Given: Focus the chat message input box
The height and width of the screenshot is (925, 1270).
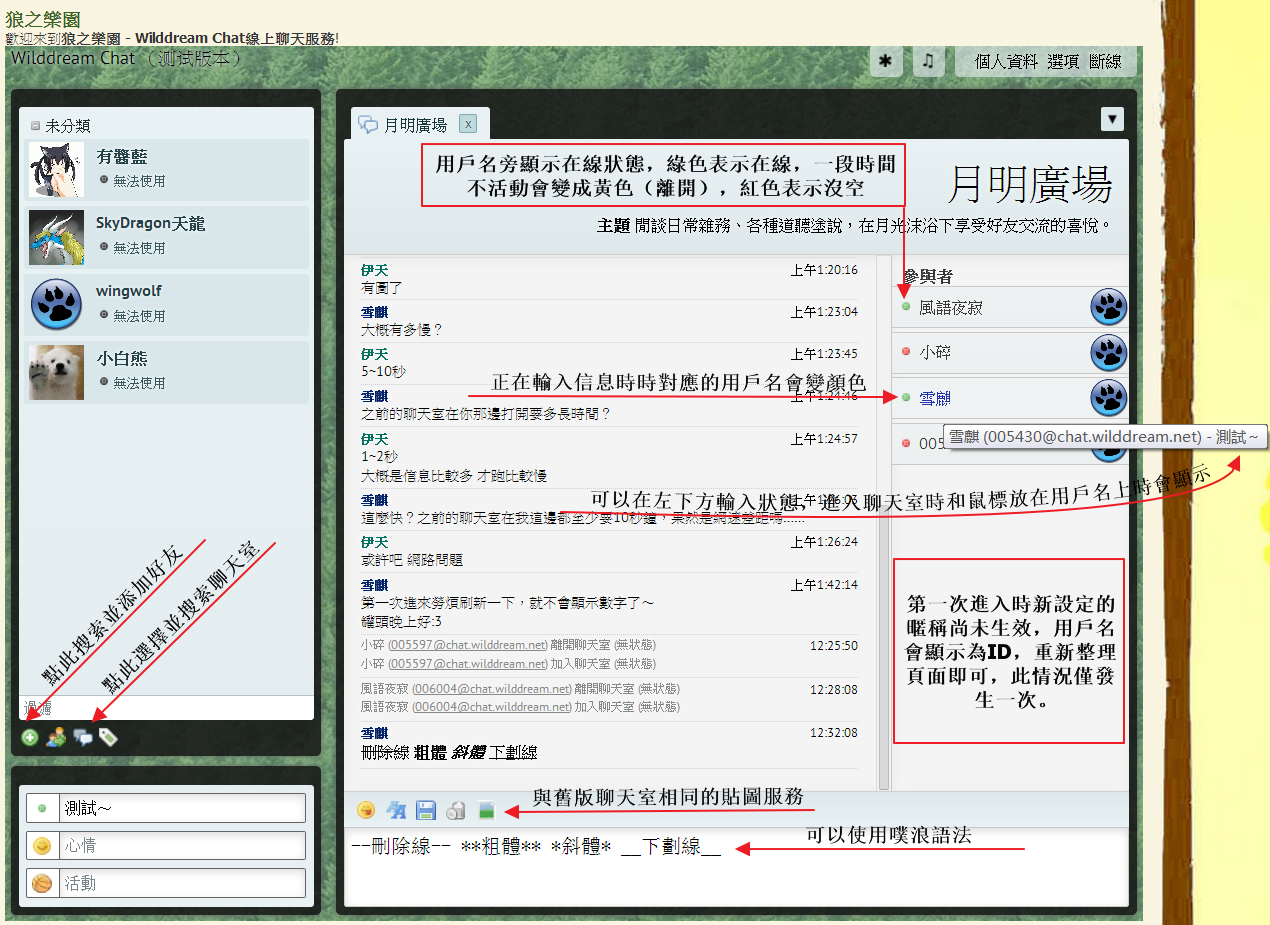Looking at the screenshot, I should (737, 866).
